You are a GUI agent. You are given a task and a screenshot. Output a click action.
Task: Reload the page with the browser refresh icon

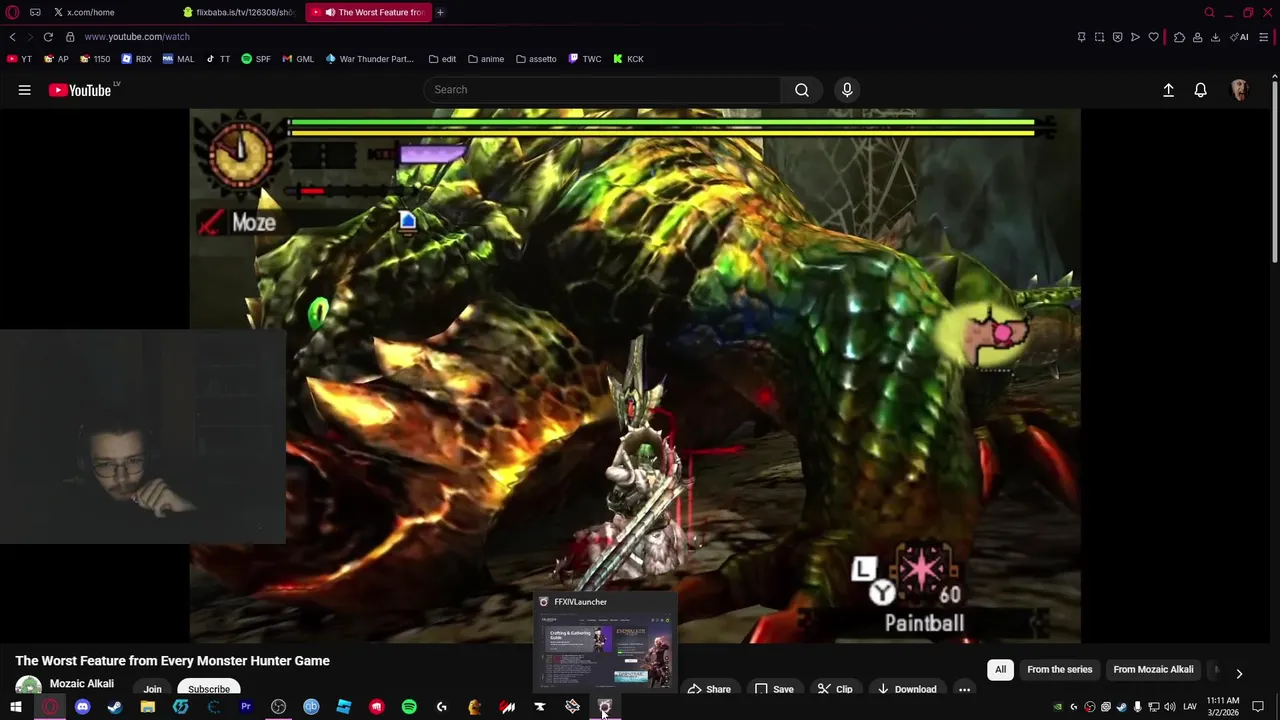[x=48, y=37]
